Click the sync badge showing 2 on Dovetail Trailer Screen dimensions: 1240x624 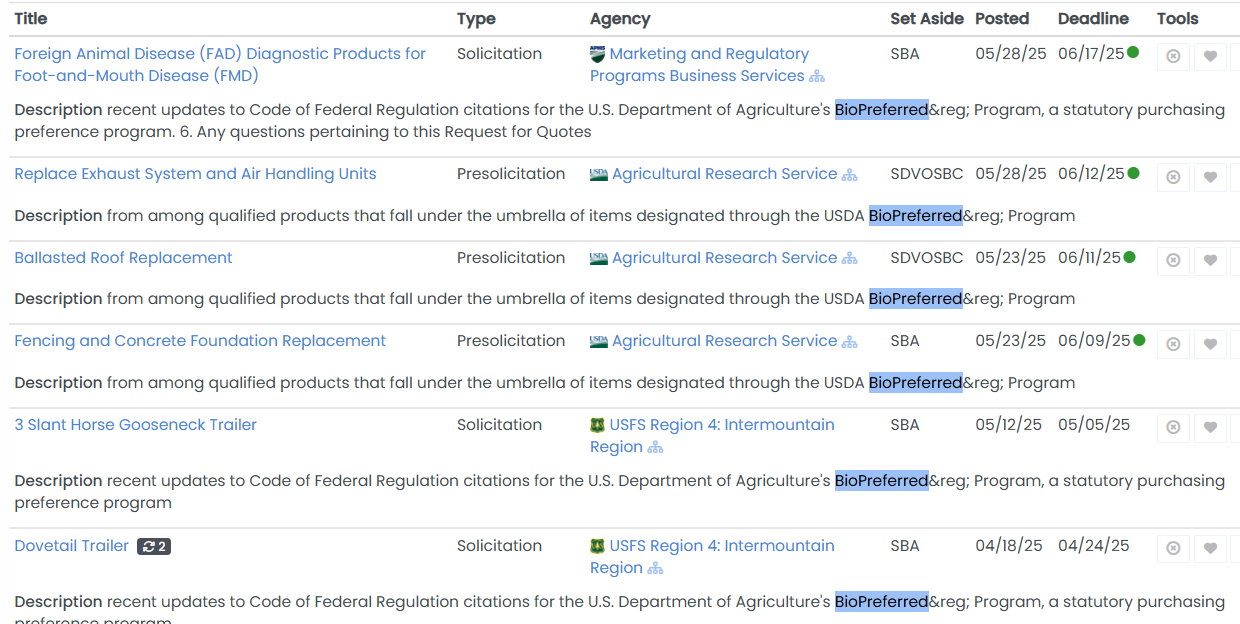pyautogui.click(x=153, y=546)
